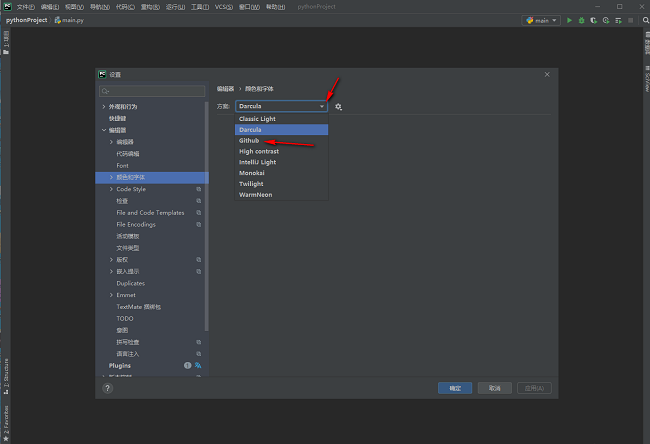Open the profiler run icon
Image resolution: width=650 pixels, height=444 pixels.
606,20
